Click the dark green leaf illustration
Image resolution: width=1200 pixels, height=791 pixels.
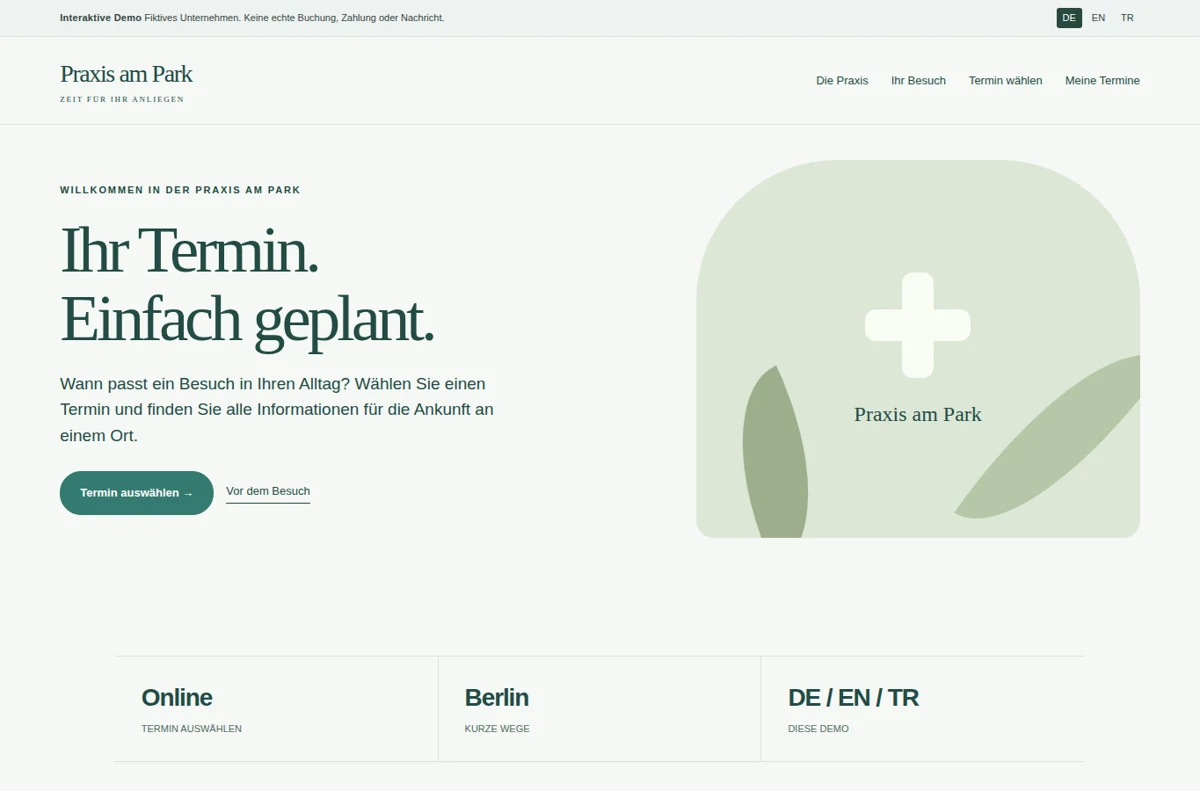pyautogui.click(x=775, y=453)
